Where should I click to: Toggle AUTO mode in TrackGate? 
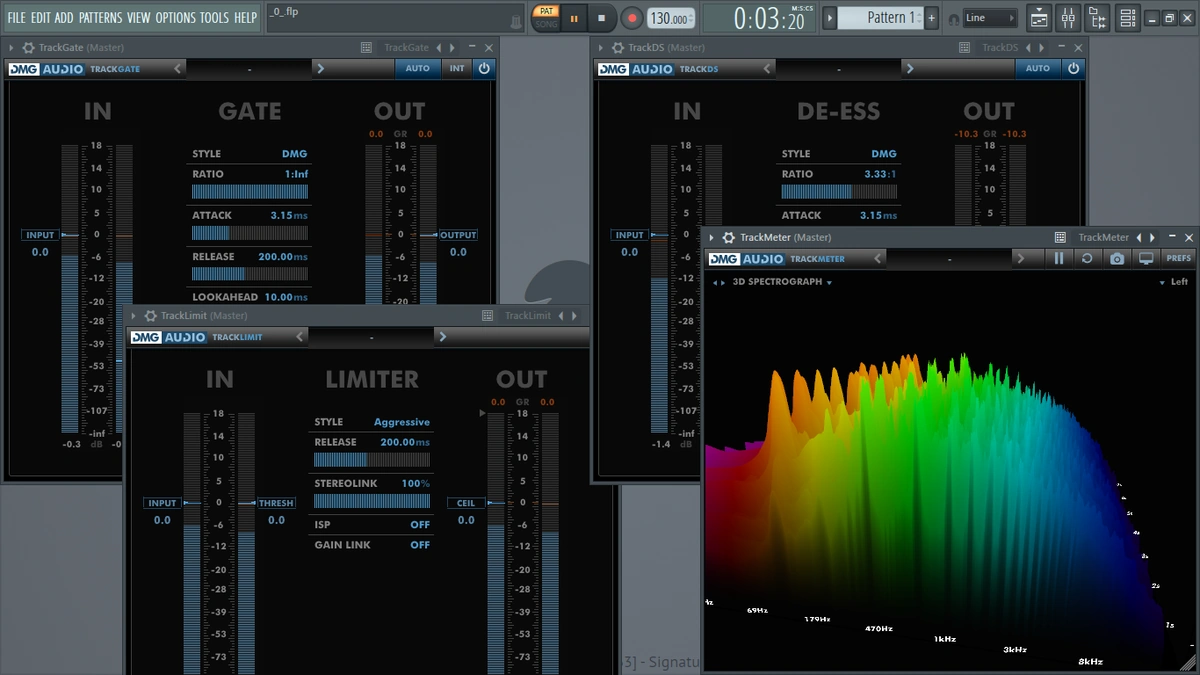[418, 68]
